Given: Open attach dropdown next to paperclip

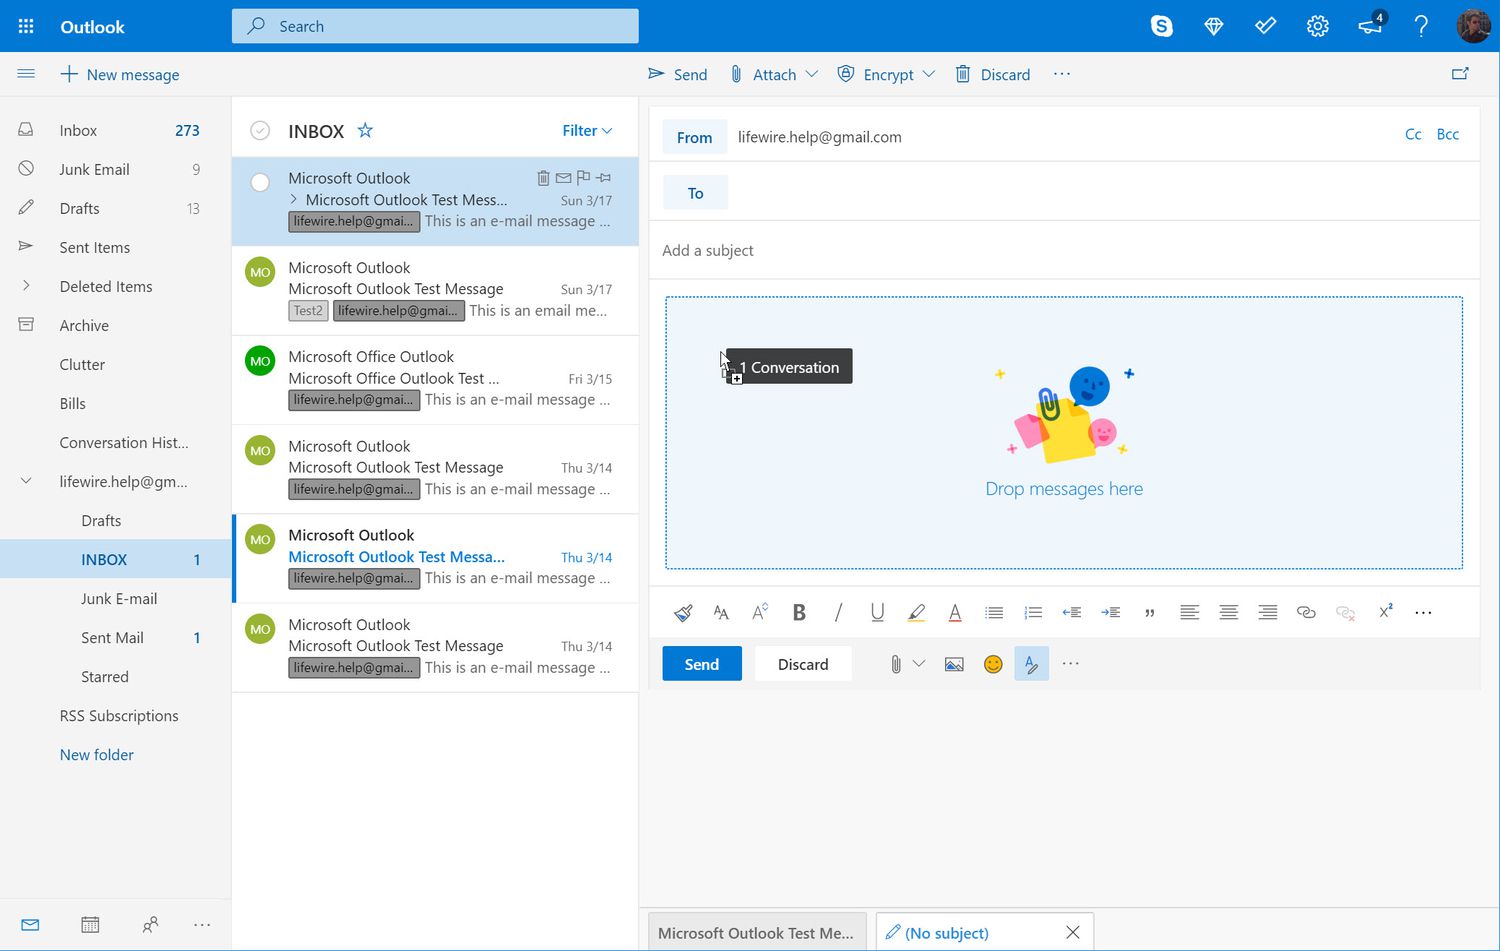Looking at the screenshot, I should [919, 664].
